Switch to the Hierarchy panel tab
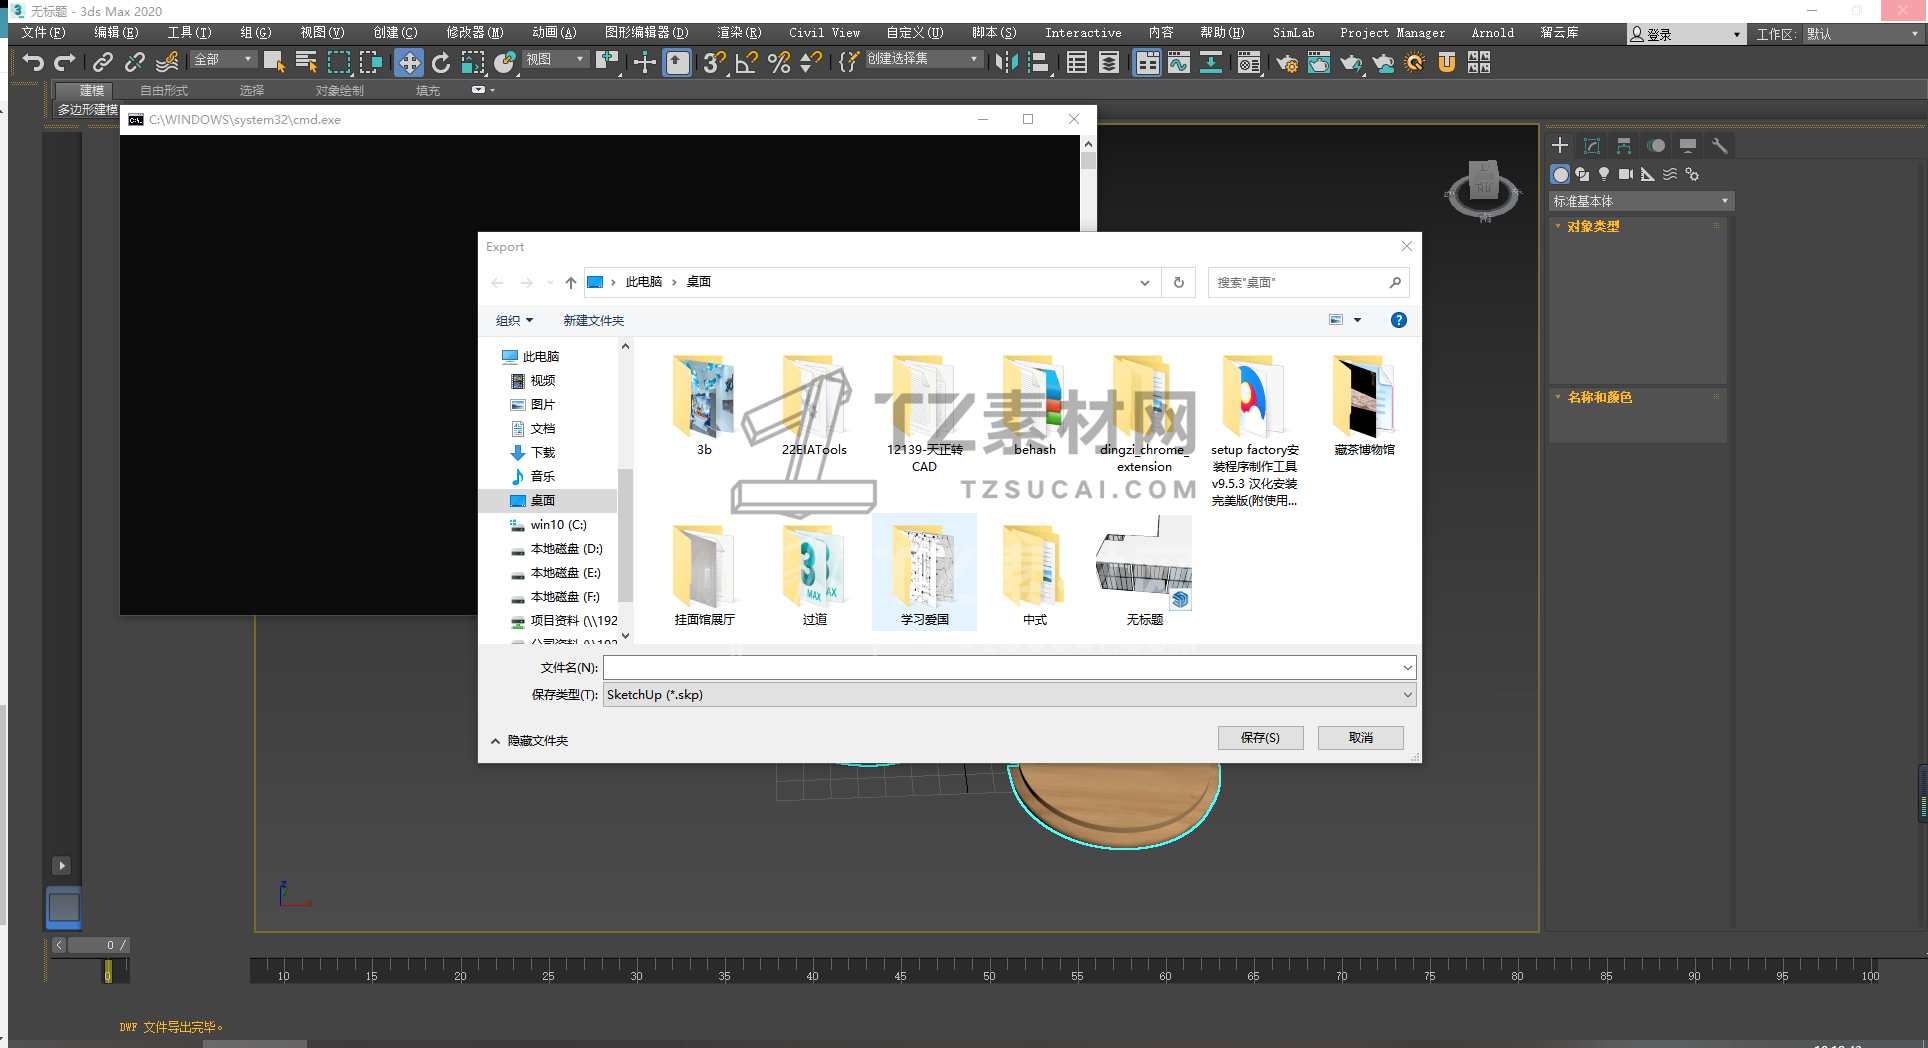Viewport: 1928px width, 1048px height. coord(1624,146)
